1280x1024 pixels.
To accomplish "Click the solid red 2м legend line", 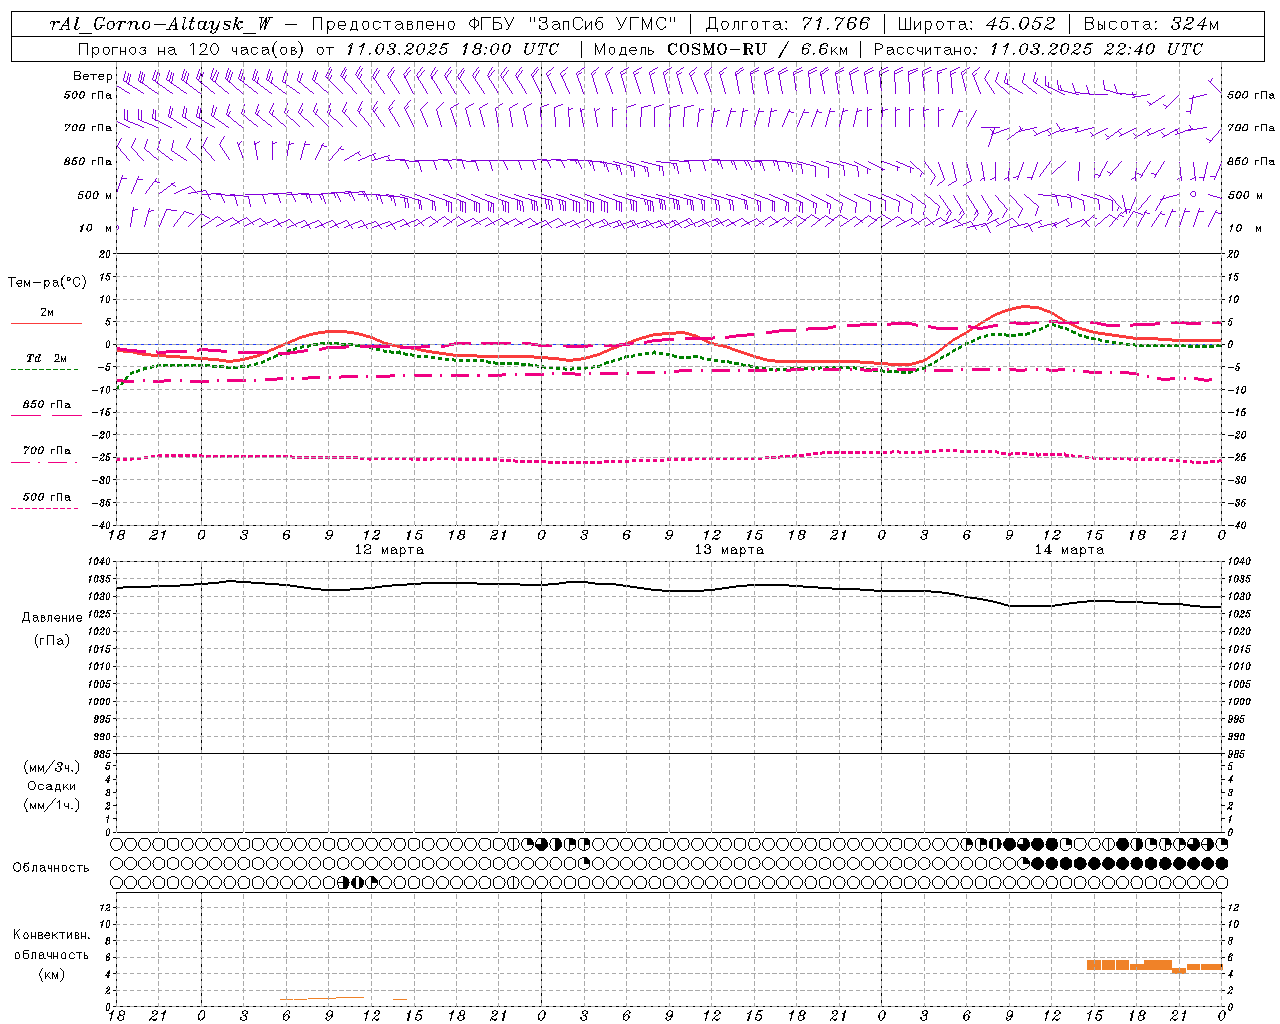I will (x=46, y=324).
